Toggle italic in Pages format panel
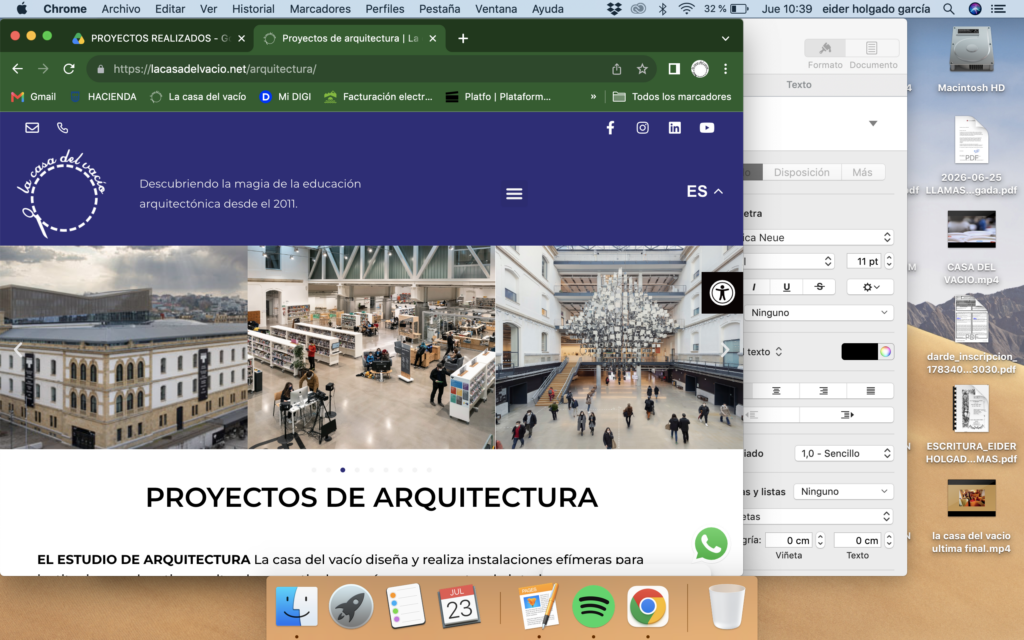 (x=754, y=287)
